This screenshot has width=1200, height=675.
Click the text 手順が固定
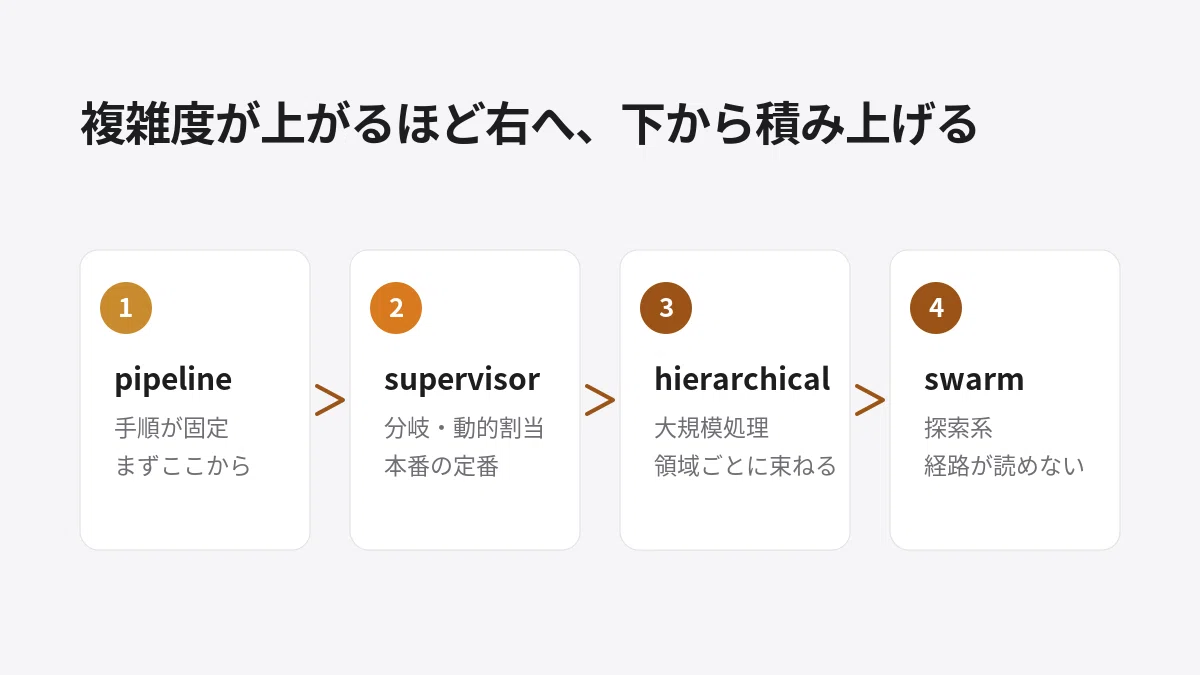[172, 429]
